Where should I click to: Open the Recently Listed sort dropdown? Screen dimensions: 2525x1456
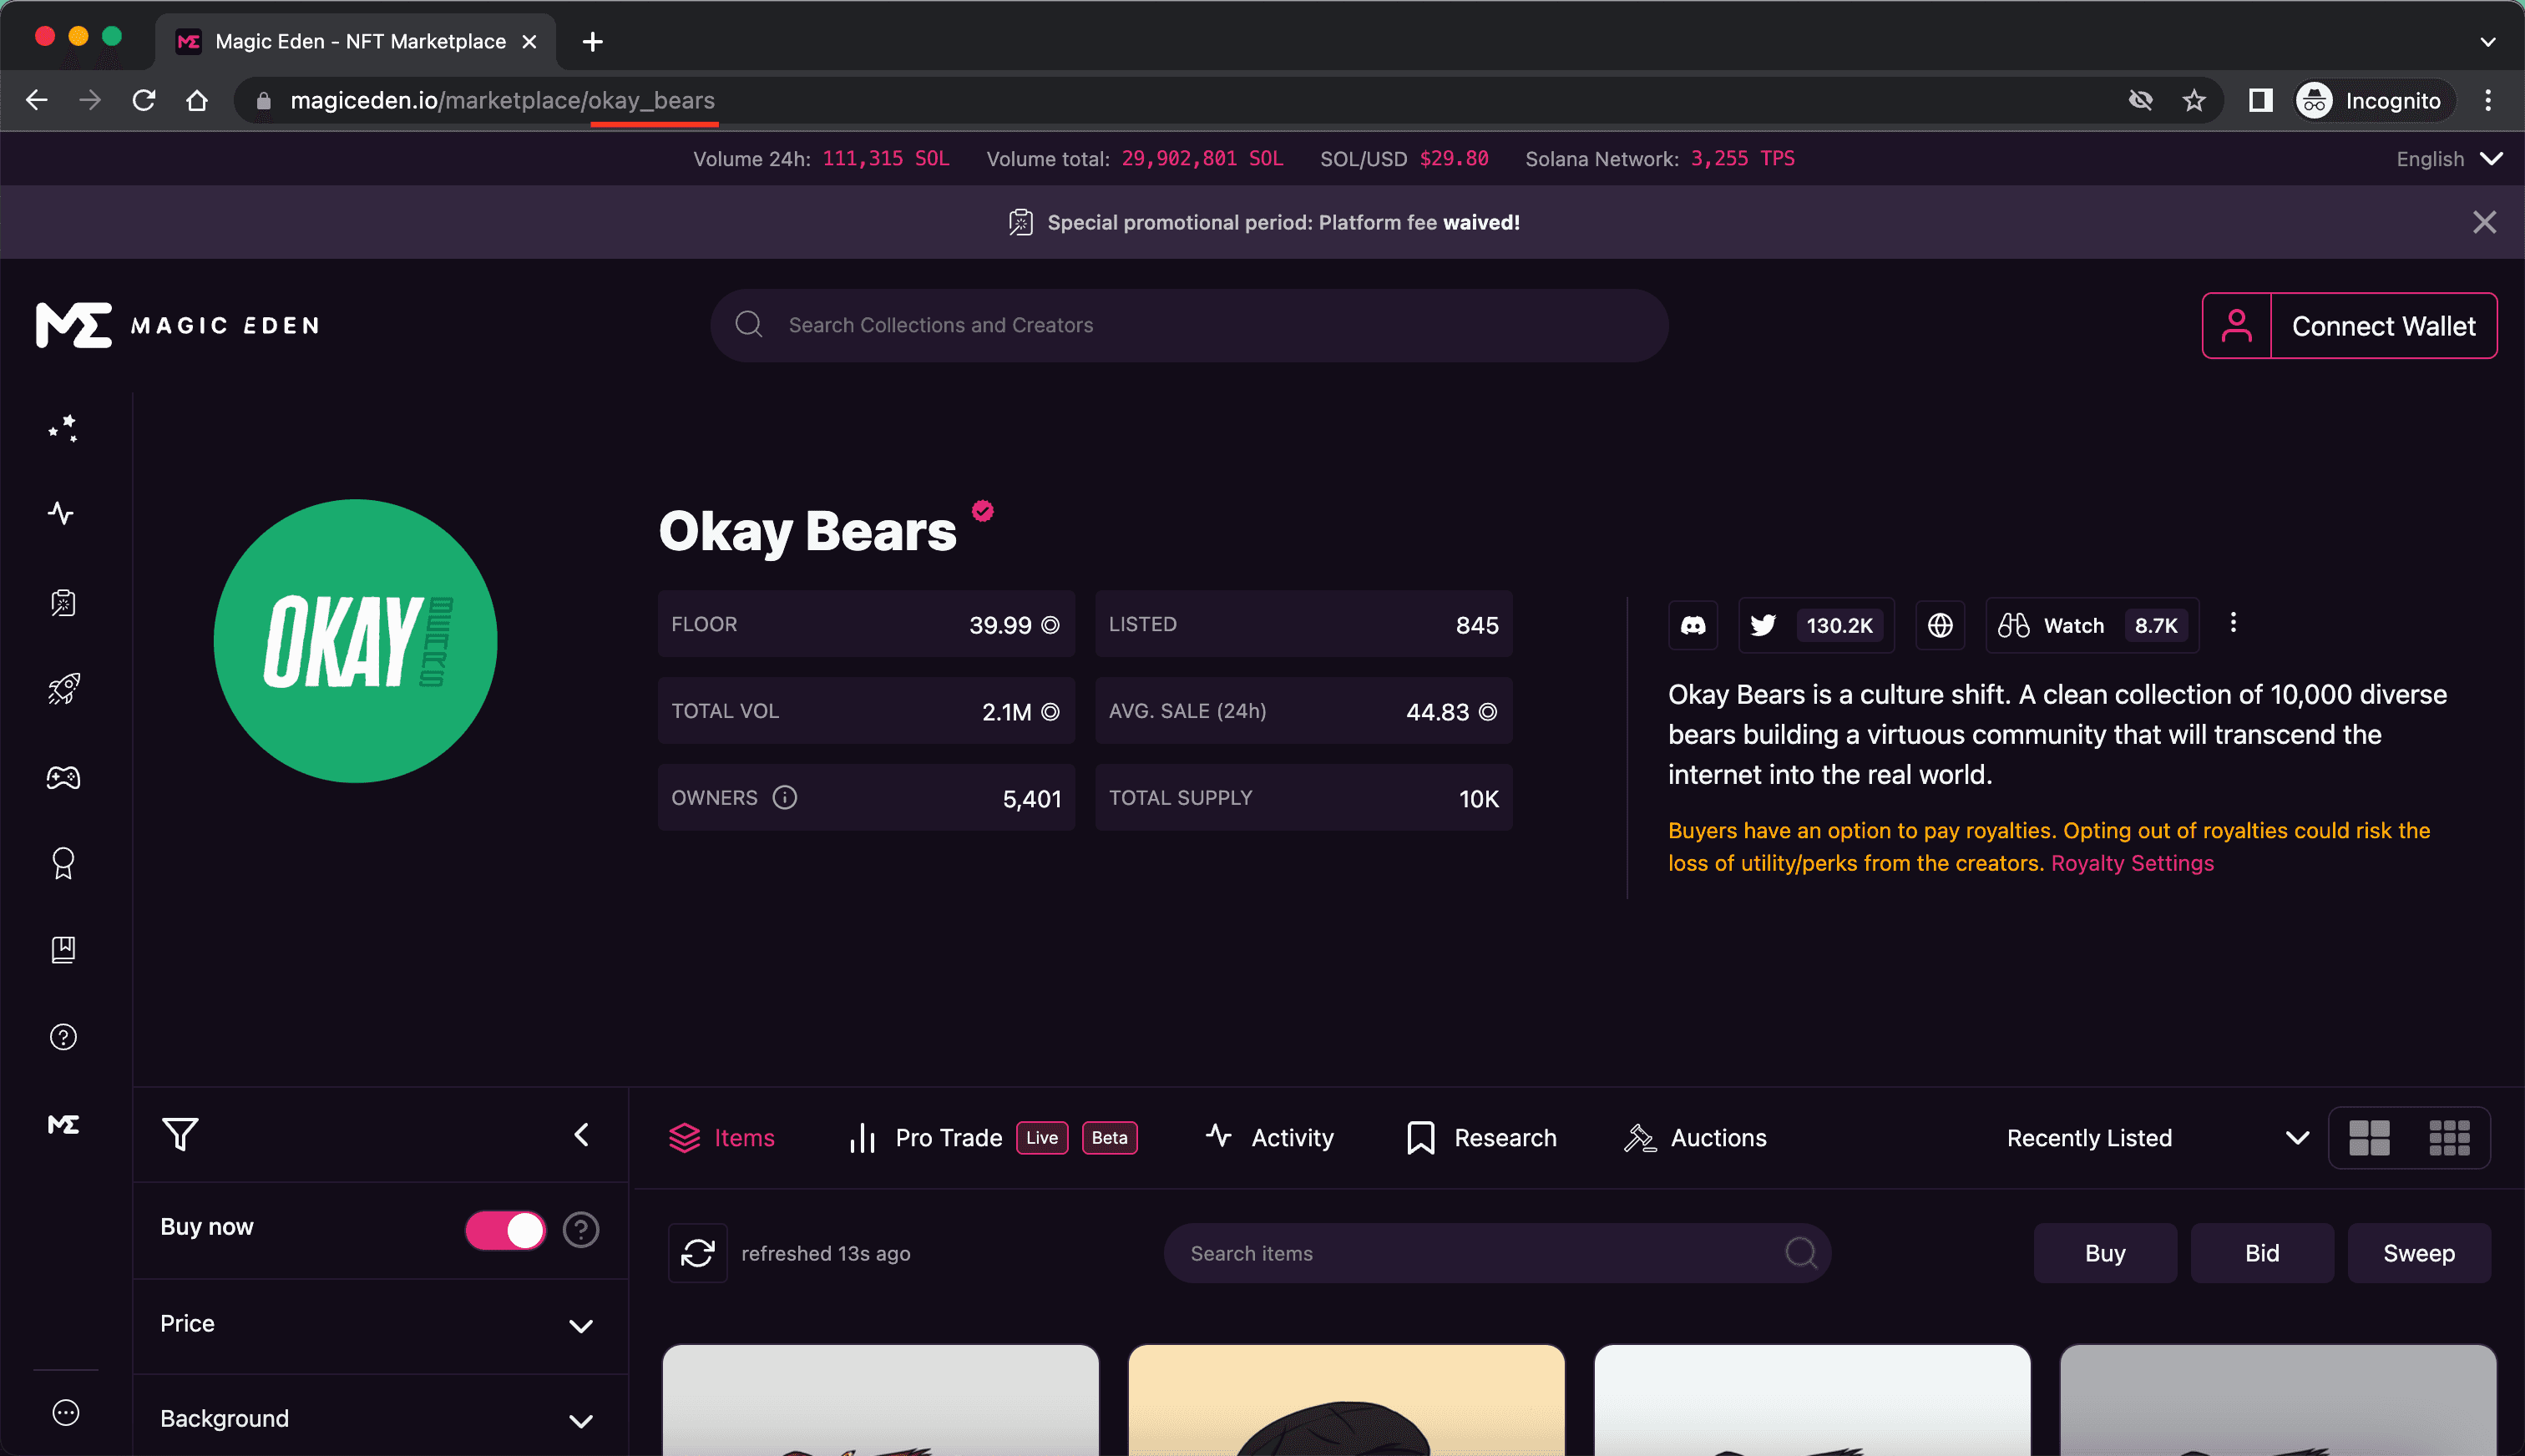2157,1138
